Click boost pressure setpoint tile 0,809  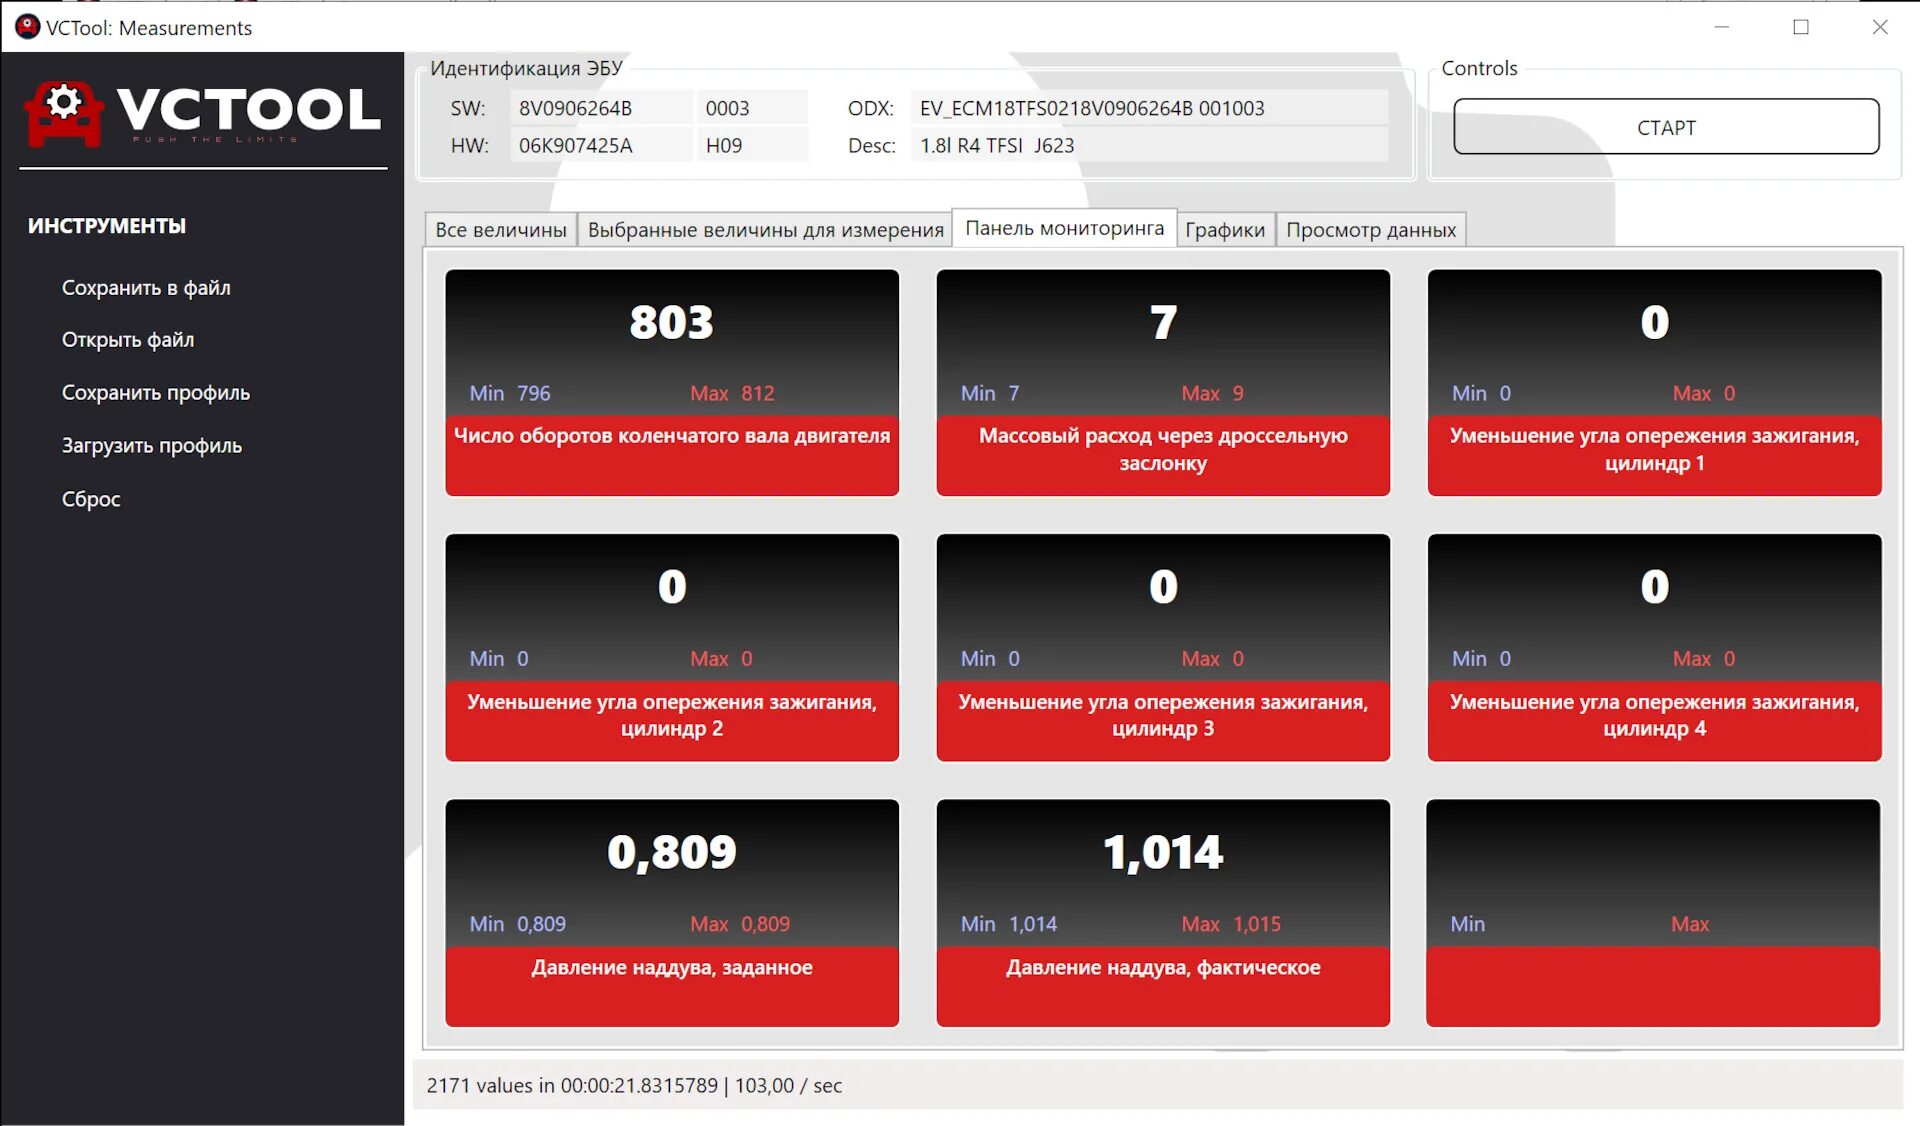click(672, 912)
